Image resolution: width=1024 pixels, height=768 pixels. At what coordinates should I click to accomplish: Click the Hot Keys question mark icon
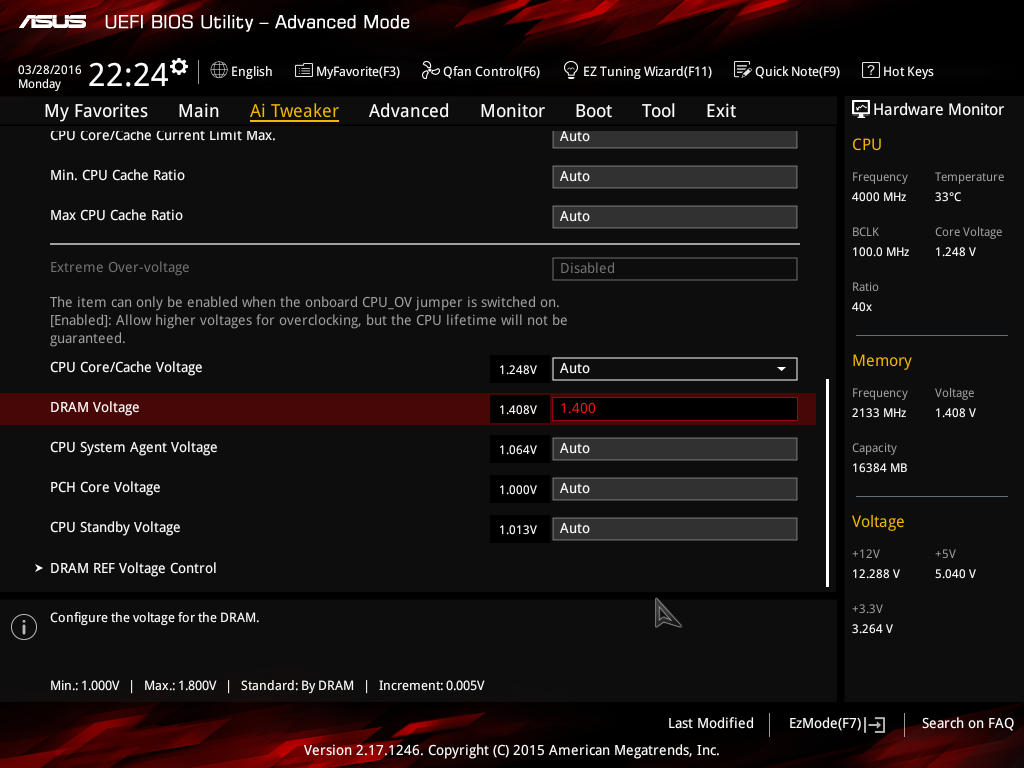pyautogui.click(x=870, y=70)
